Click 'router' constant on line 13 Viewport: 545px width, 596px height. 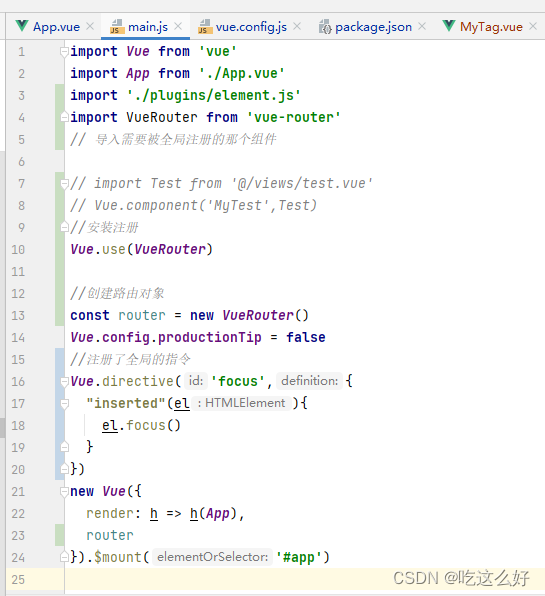coord(142,315)
